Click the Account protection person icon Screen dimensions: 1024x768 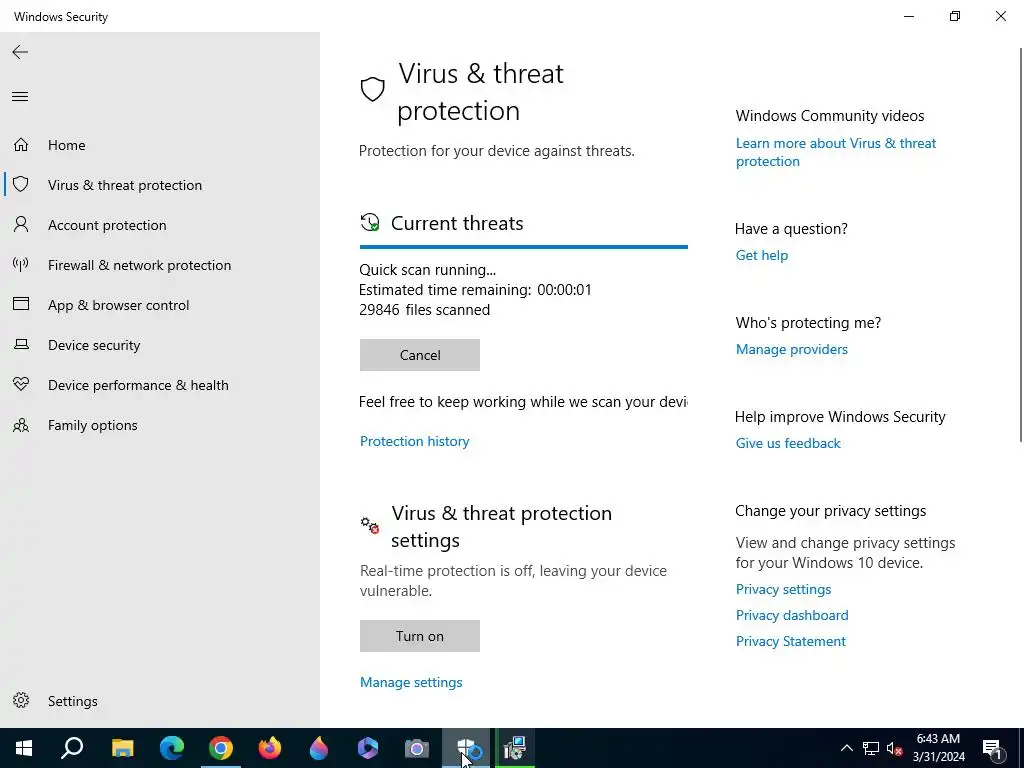[x=21, y=225]
